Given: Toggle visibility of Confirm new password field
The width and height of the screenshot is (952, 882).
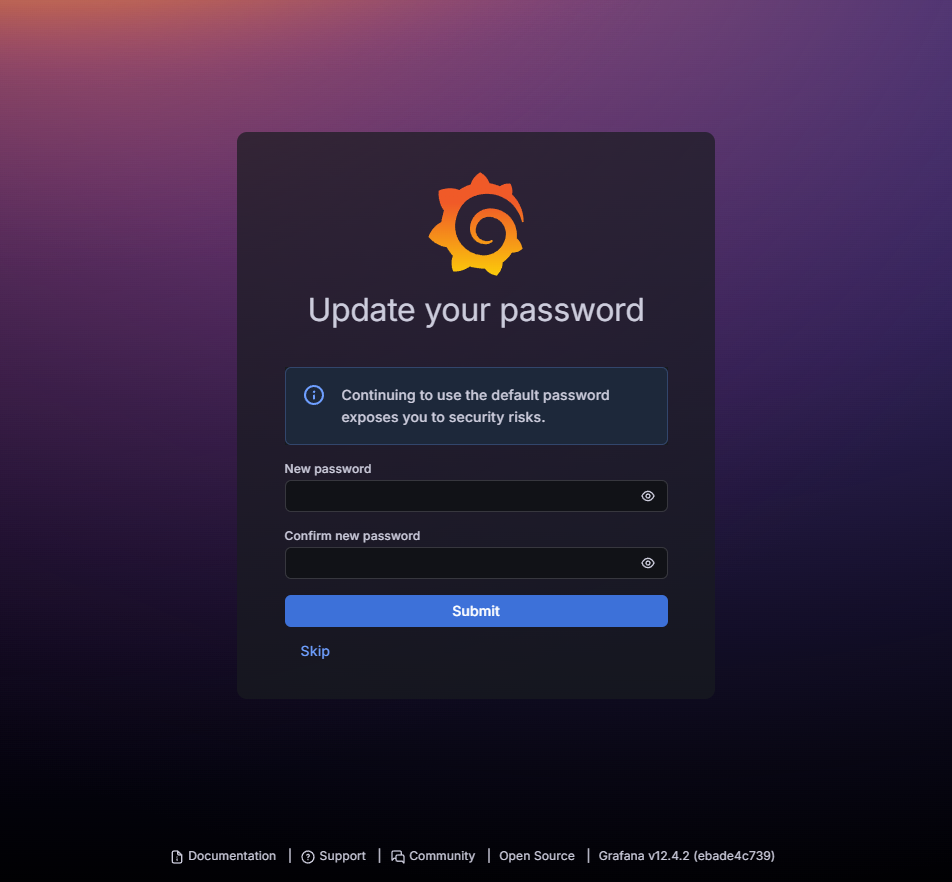Looking at the screenshot, I should (648, 563).
